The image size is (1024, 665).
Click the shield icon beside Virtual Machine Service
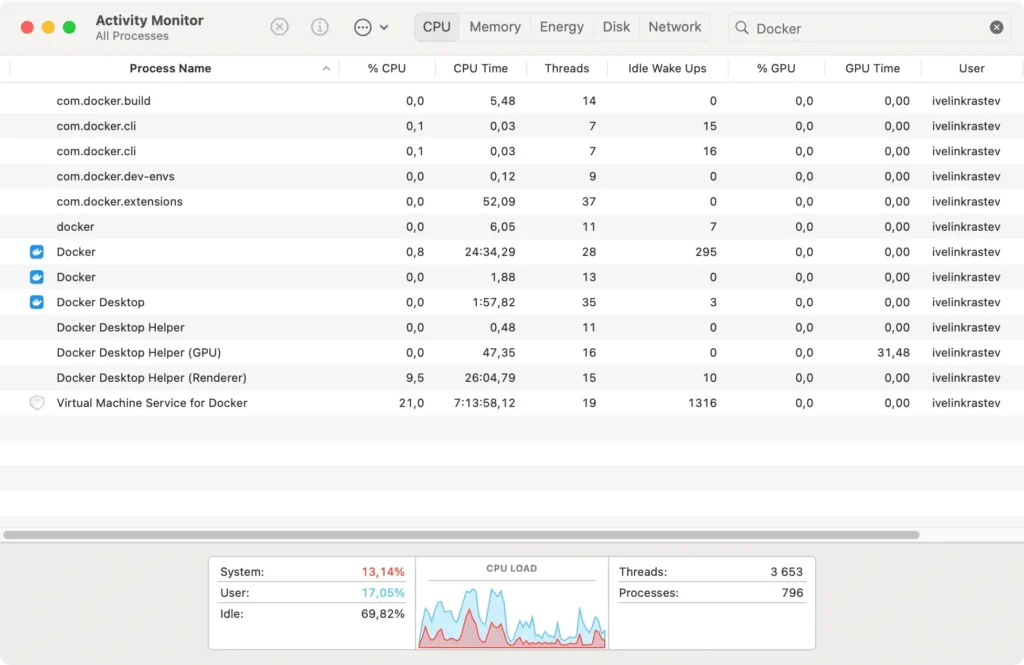click(x=37, y=403)
